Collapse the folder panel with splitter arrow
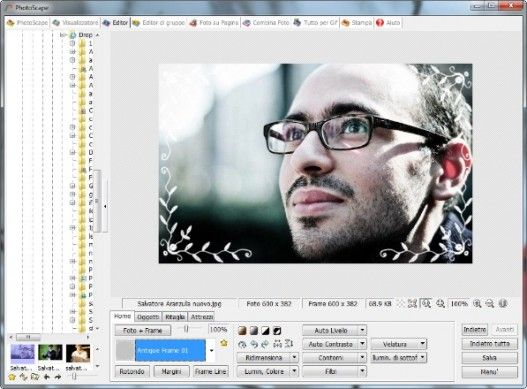The height and width of the screenshot is (389, 527). tap(105, 206)
